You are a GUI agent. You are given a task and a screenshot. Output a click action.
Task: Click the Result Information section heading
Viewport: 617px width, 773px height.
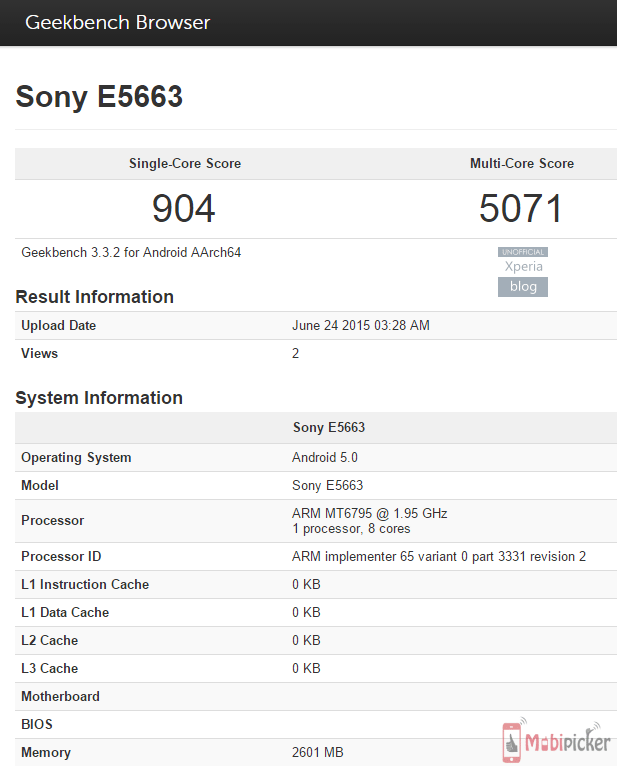click(x=95, y=297)
